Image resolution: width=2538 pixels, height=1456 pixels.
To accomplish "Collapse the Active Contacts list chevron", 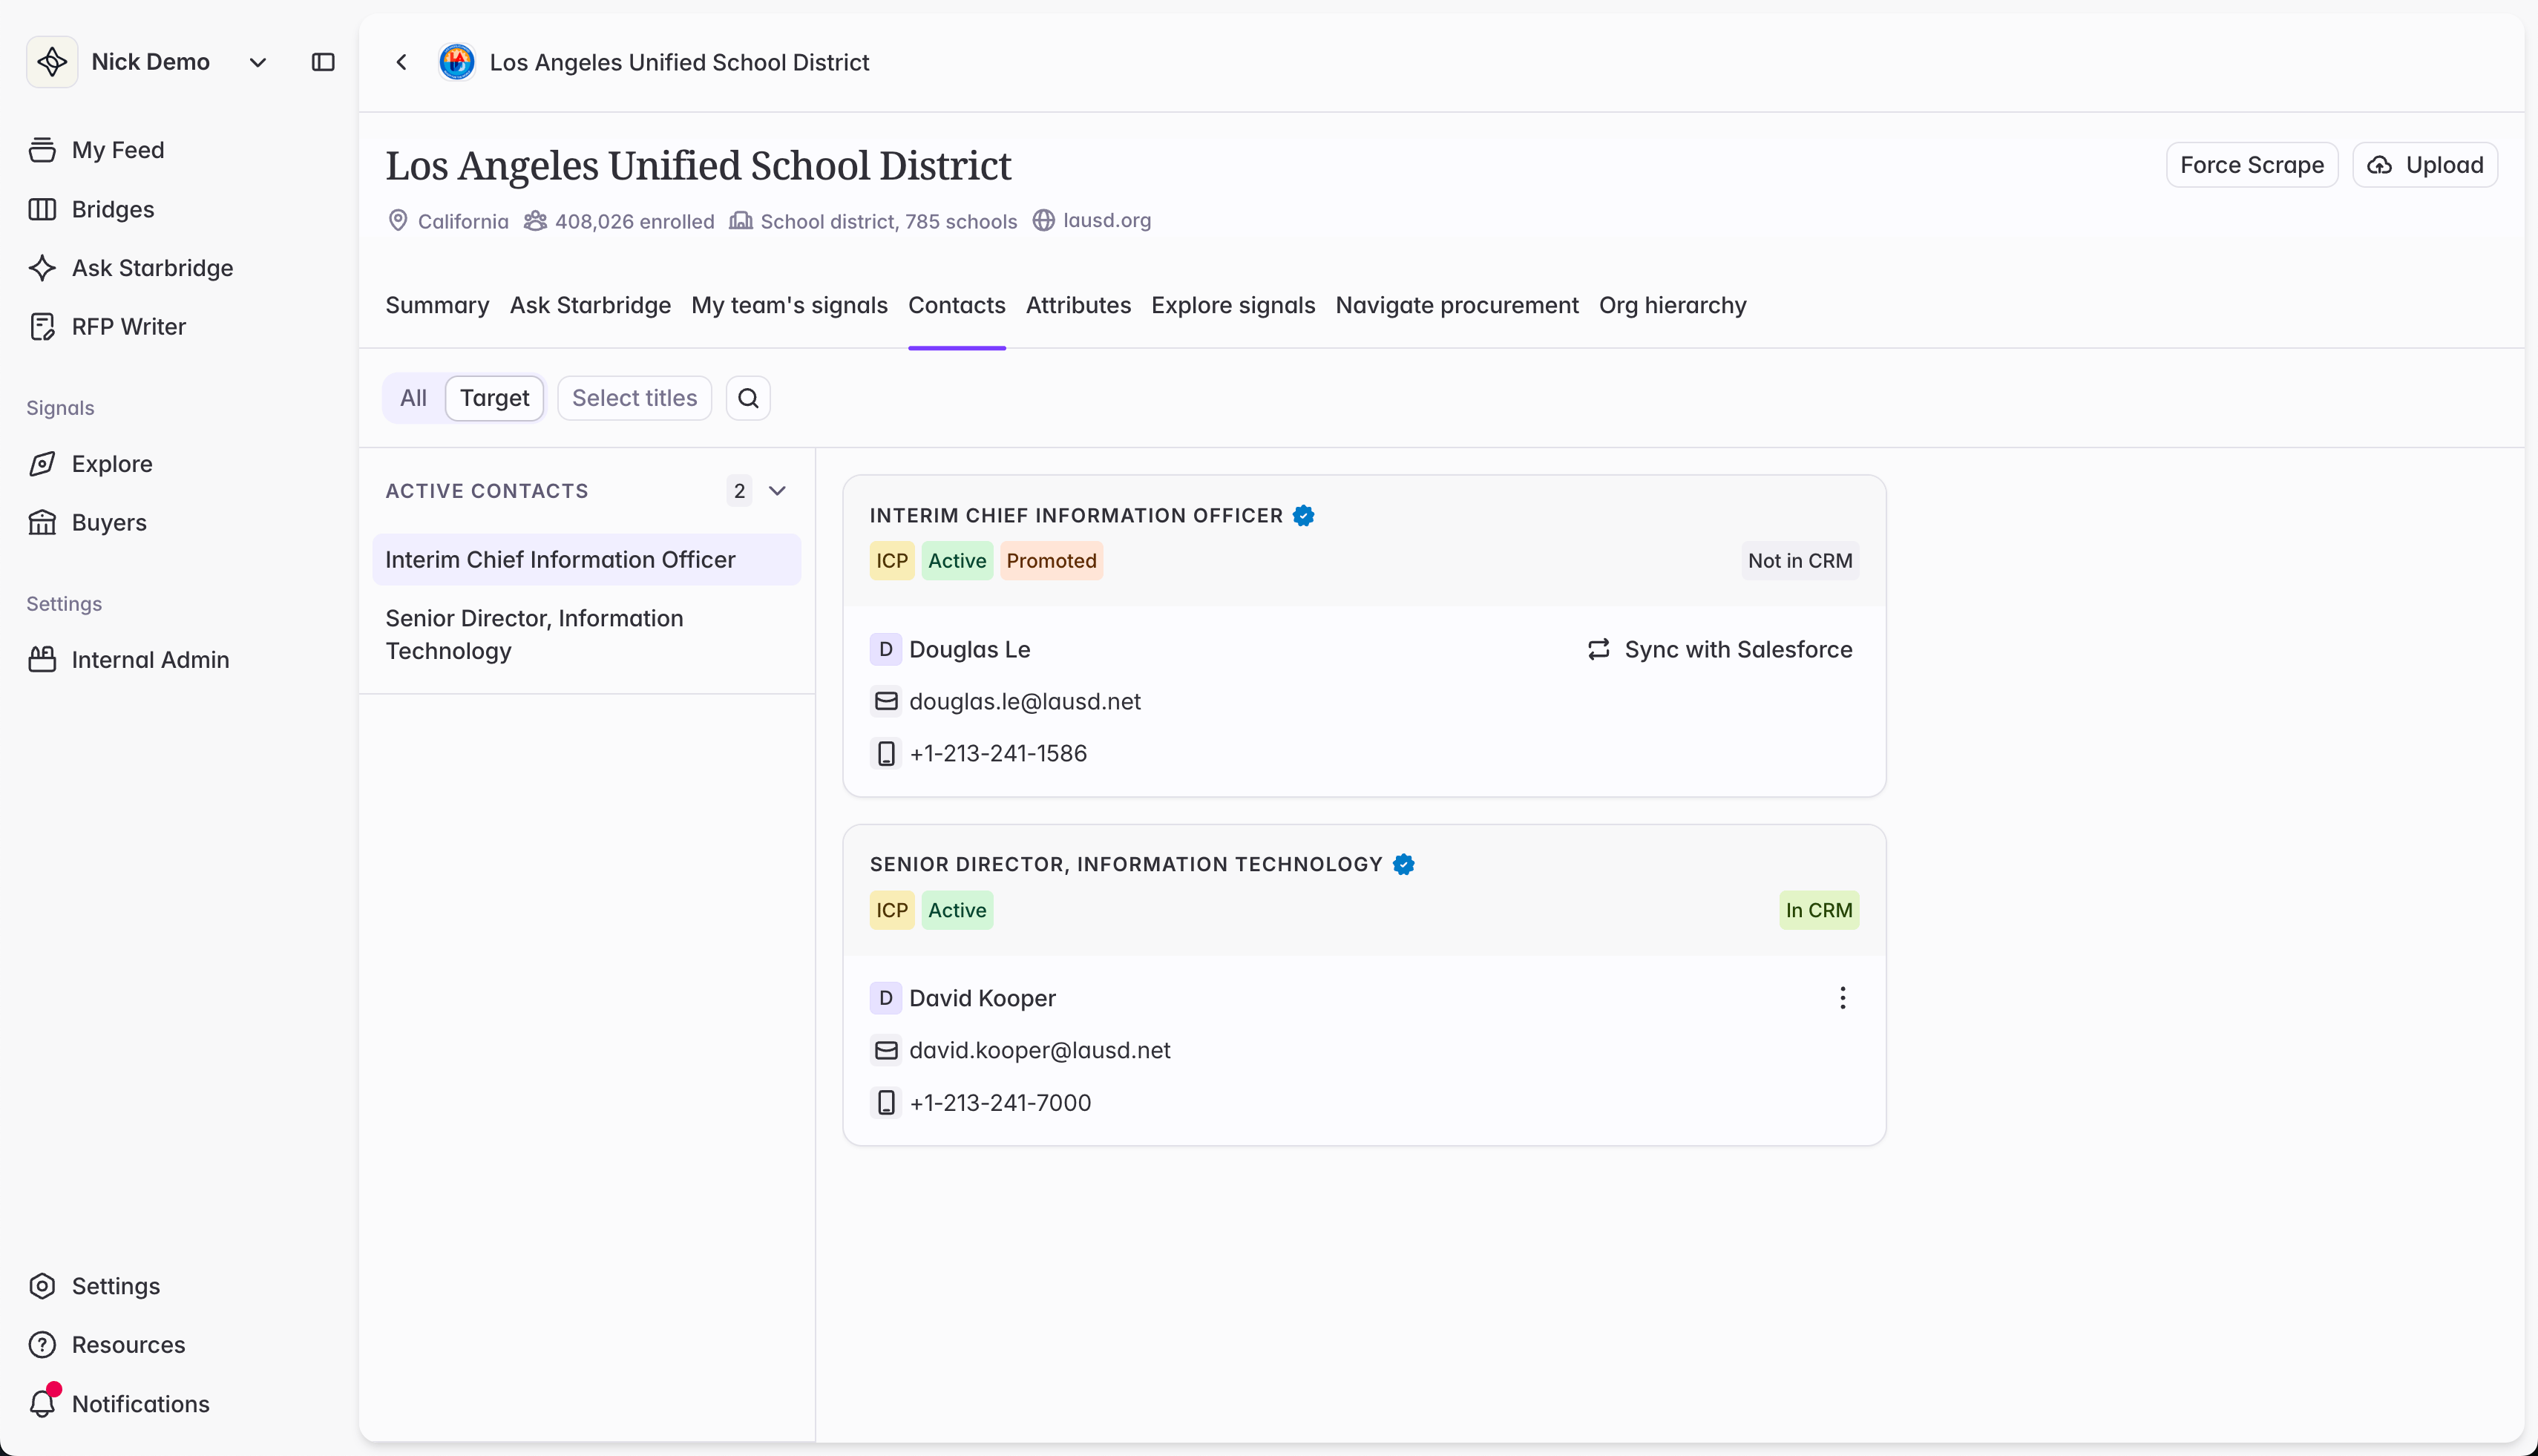I will [x=777, y=491].
